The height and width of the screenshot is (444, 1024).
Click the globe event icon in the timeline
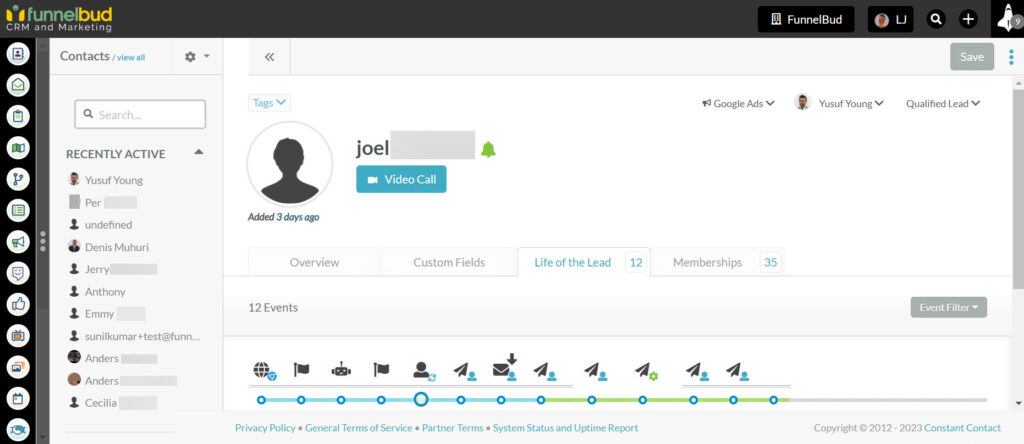pyautogui.click(x=263, y=370)
